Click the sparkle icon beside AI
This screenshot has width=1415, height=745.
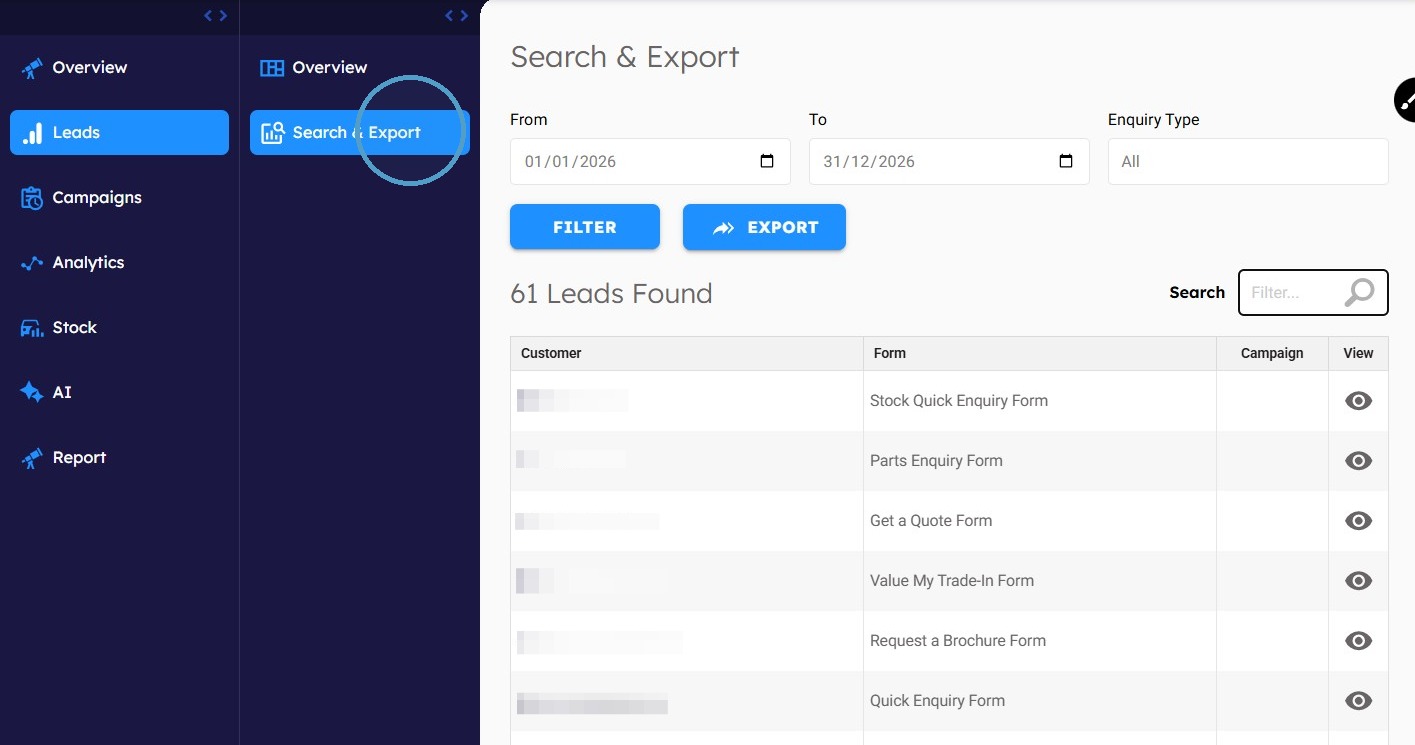click(x=32, y=392)
